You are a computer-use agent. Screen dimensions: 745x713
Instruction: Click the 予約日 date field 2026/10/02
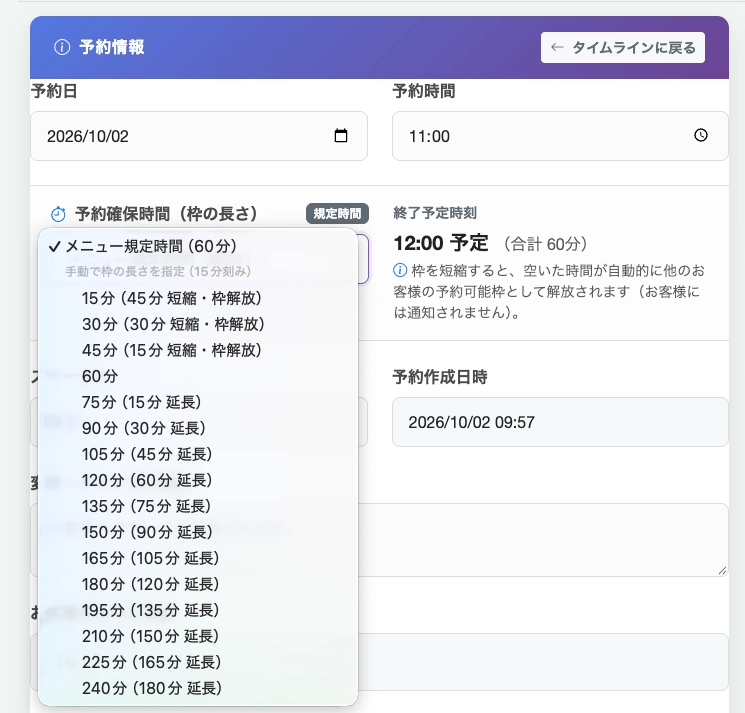click(199, 136)
